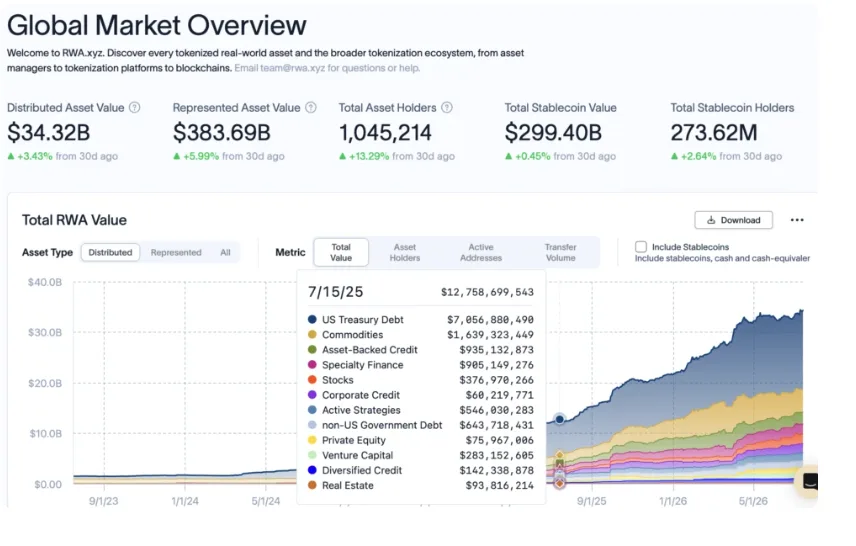Click the Venture Capital legend label
The height and width of the screenshot is (546, 856).
(358, 455)
